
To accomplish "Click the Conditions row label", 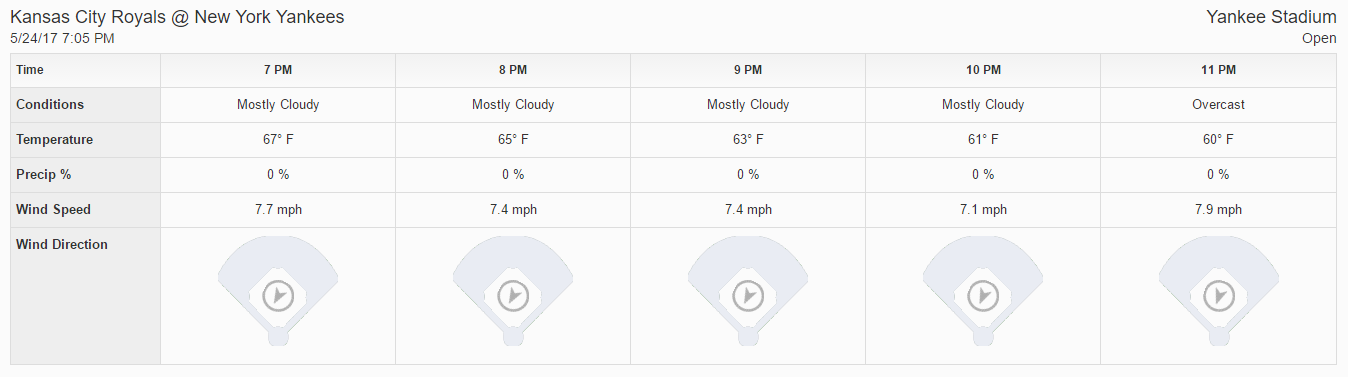I will [x=50, y=104].
